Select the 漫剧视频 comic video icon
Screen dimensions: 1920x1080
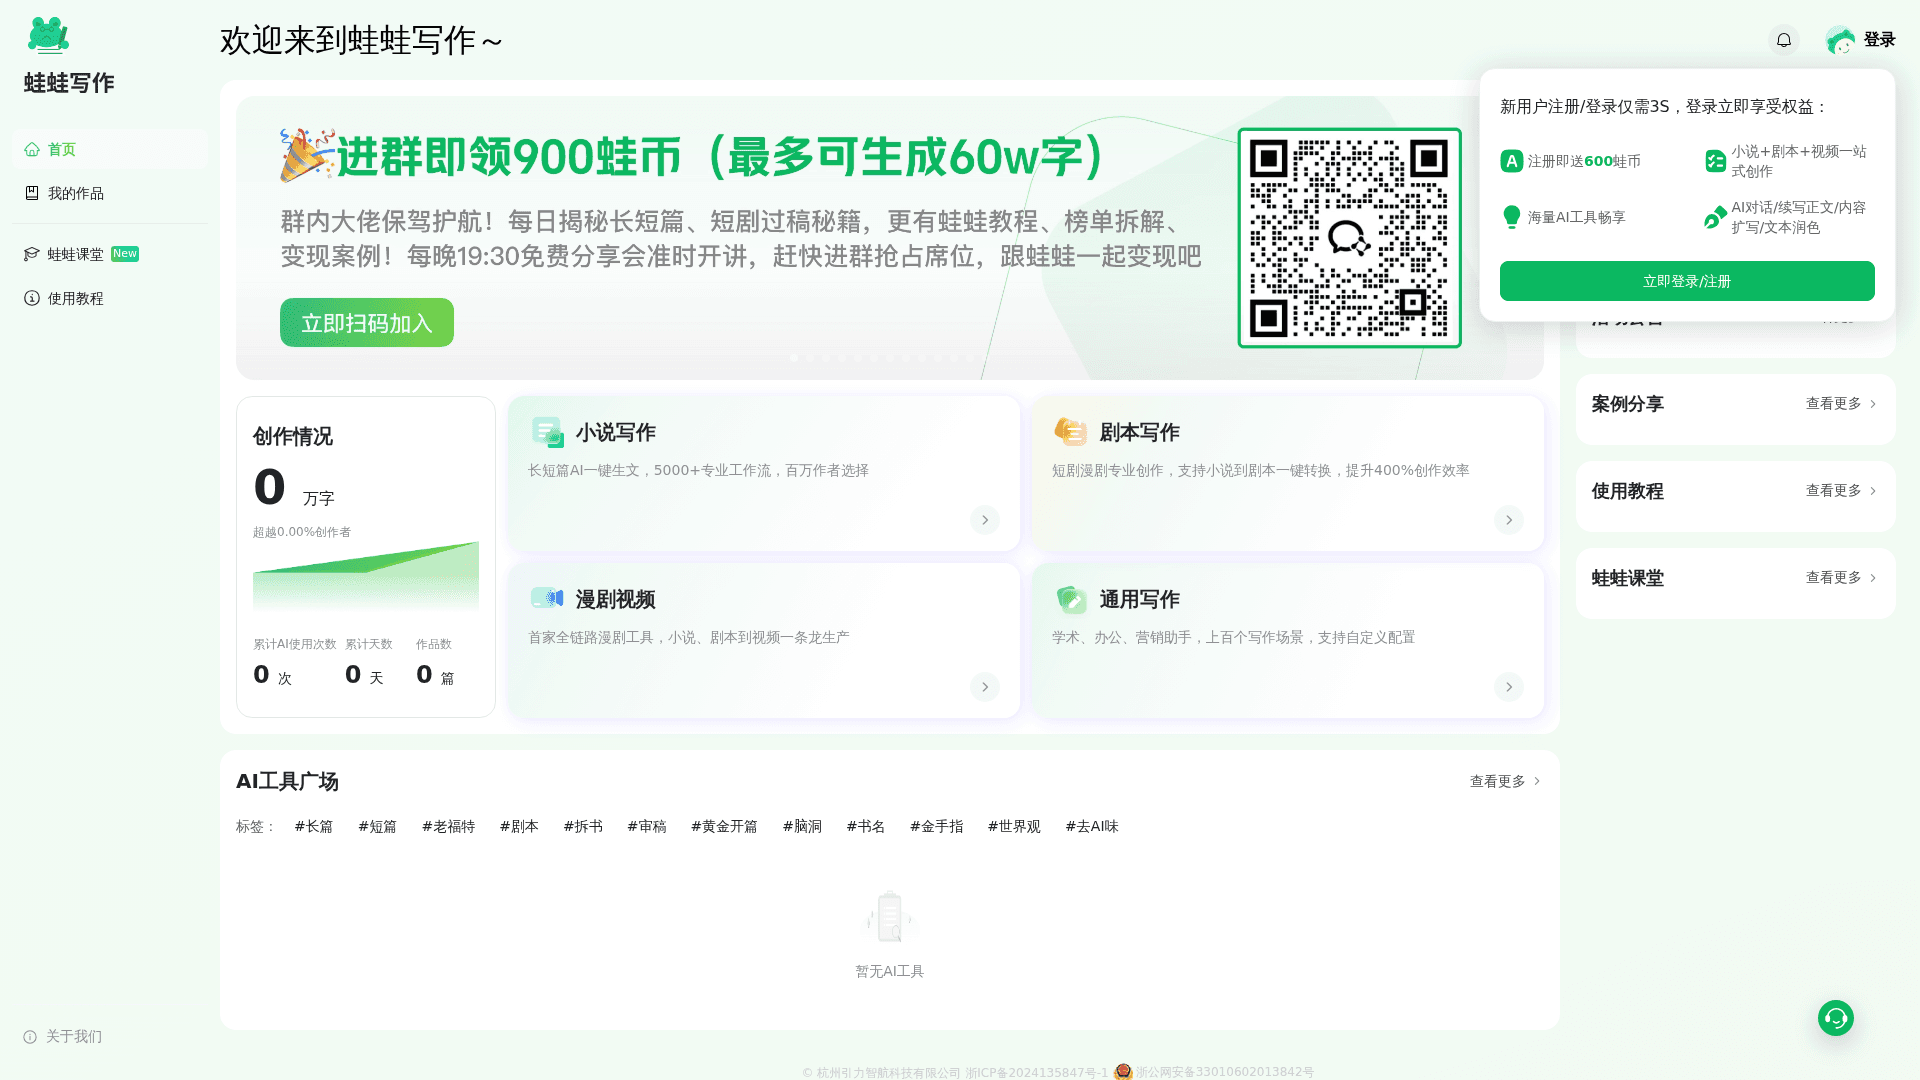(x=546, y=598)
